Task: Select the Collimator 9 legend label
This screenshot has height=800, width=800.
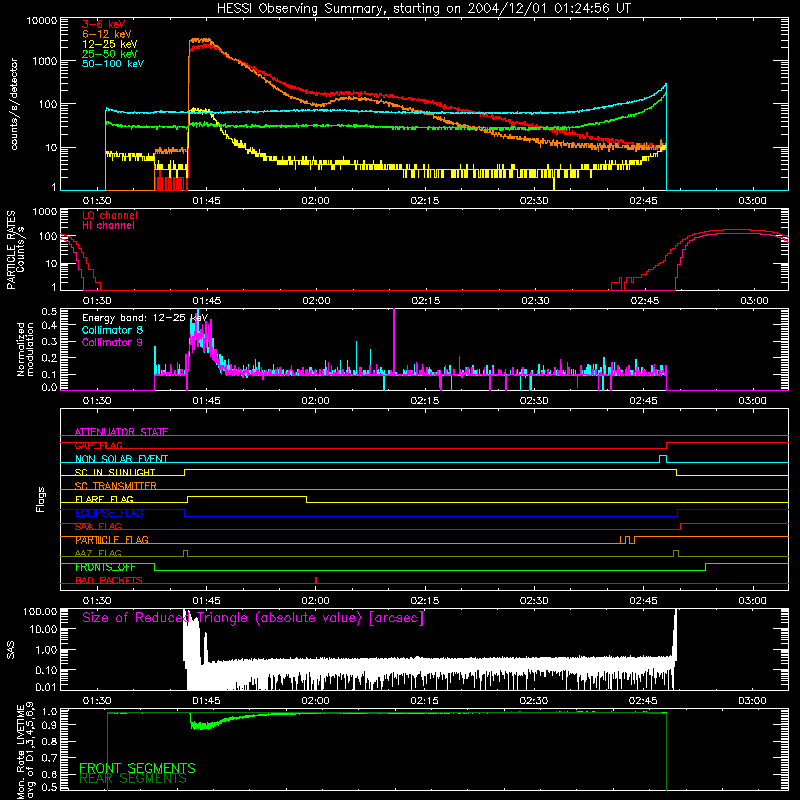Action: pos(112,342)
